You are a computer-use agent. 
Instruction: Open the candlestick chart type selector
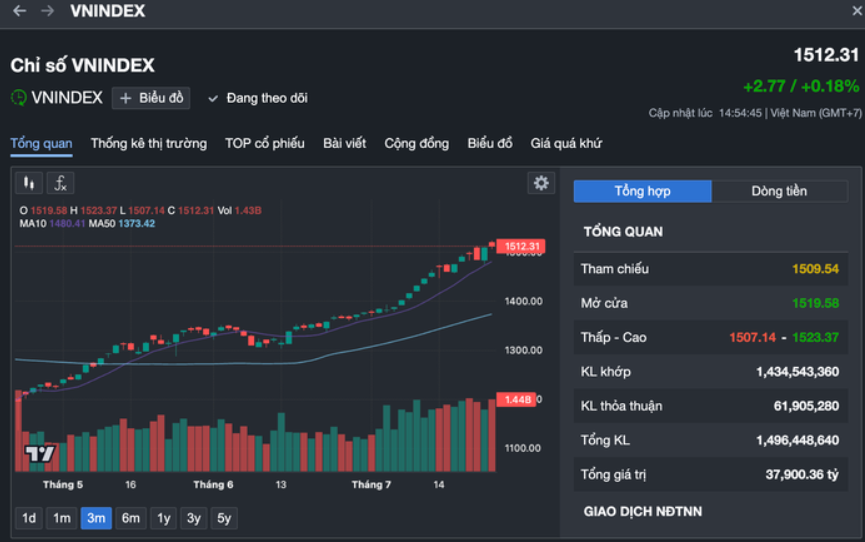point(29,183)
